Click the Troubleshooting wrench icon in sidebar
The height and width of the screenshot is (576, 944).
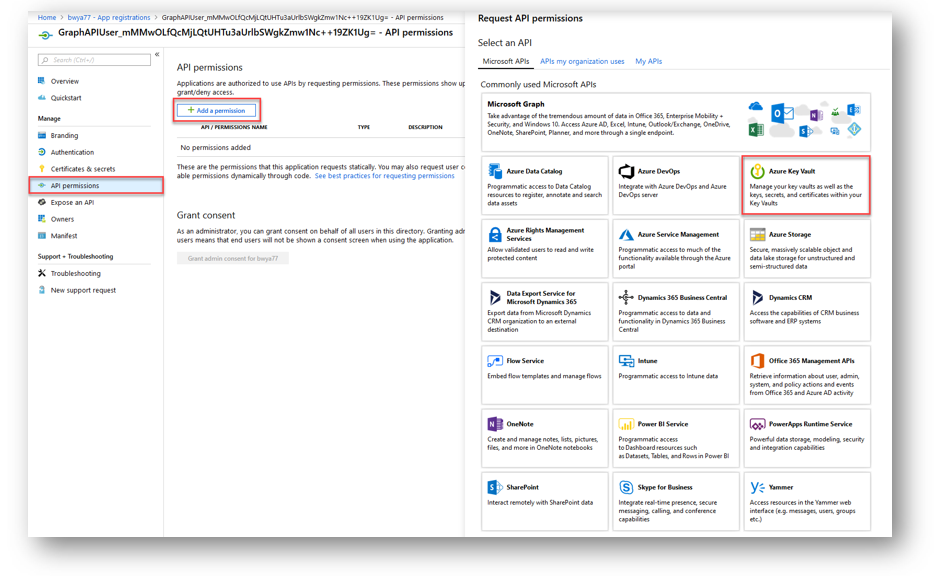click(x=42, y=273)
